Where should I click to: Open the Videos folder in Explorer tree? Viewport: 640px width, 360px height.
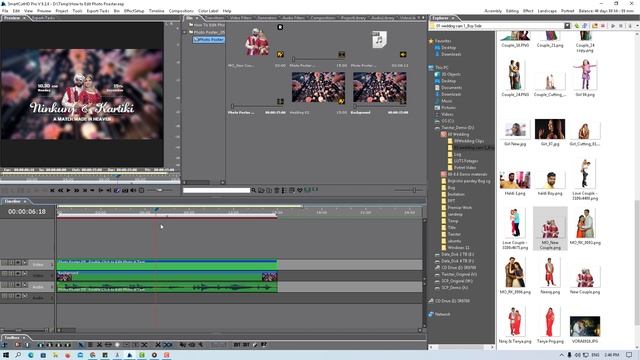click(x=447, y=114)
